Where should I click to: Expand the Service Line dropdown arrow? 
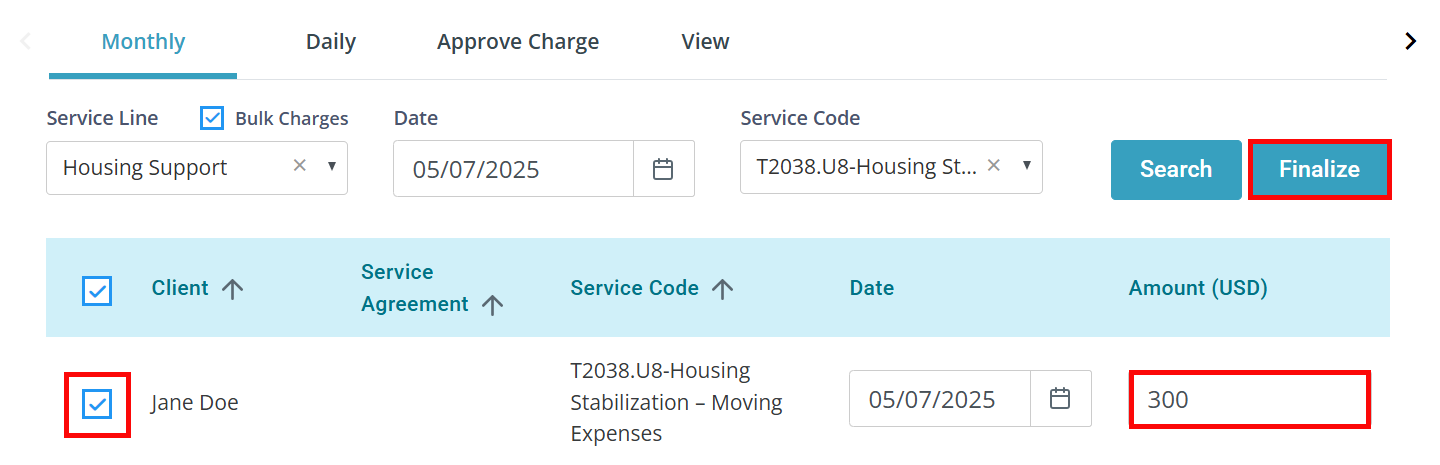click(332, 166)
